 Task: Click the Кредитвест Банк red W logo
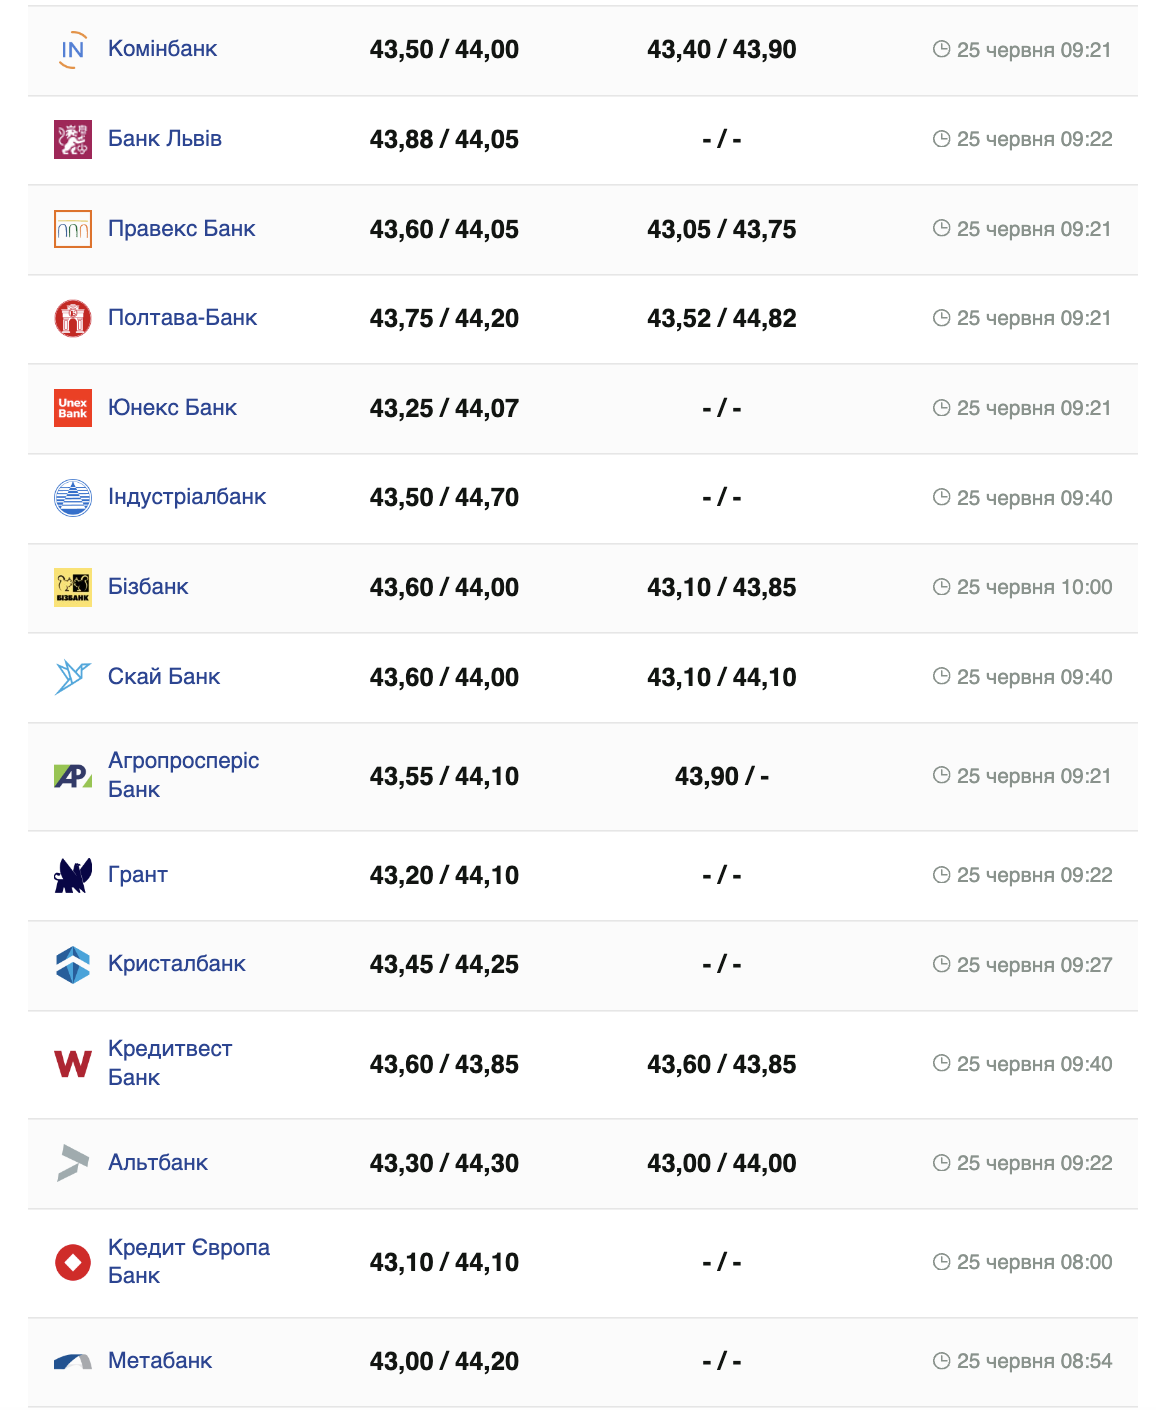click(72, 1064)
